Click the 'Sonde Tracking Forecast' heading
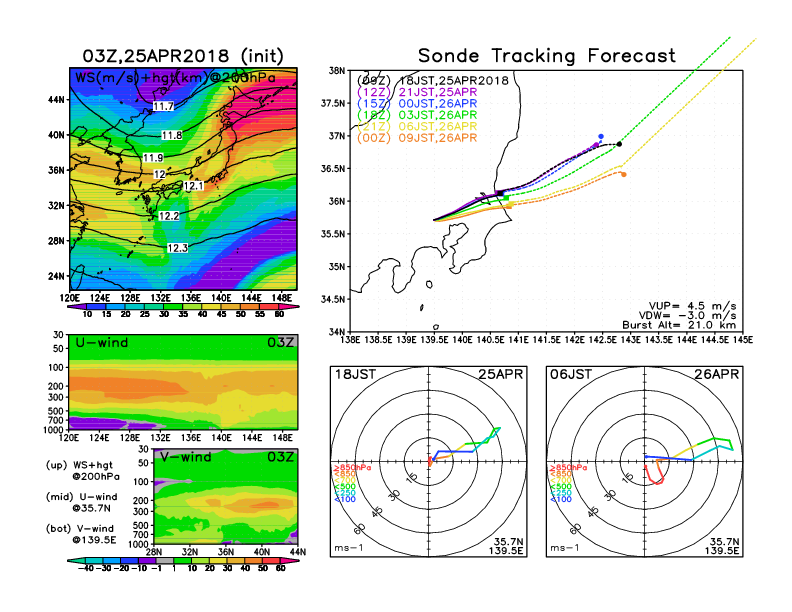This screenshot has width=792, height=612. pos(547,56)
